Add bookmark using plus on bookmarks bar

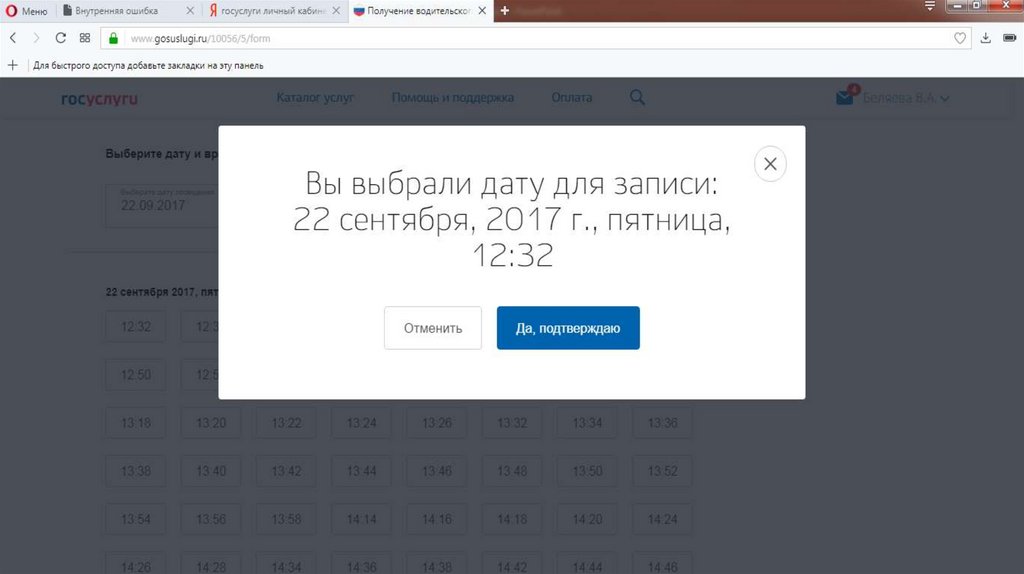(x=13, y=65)
